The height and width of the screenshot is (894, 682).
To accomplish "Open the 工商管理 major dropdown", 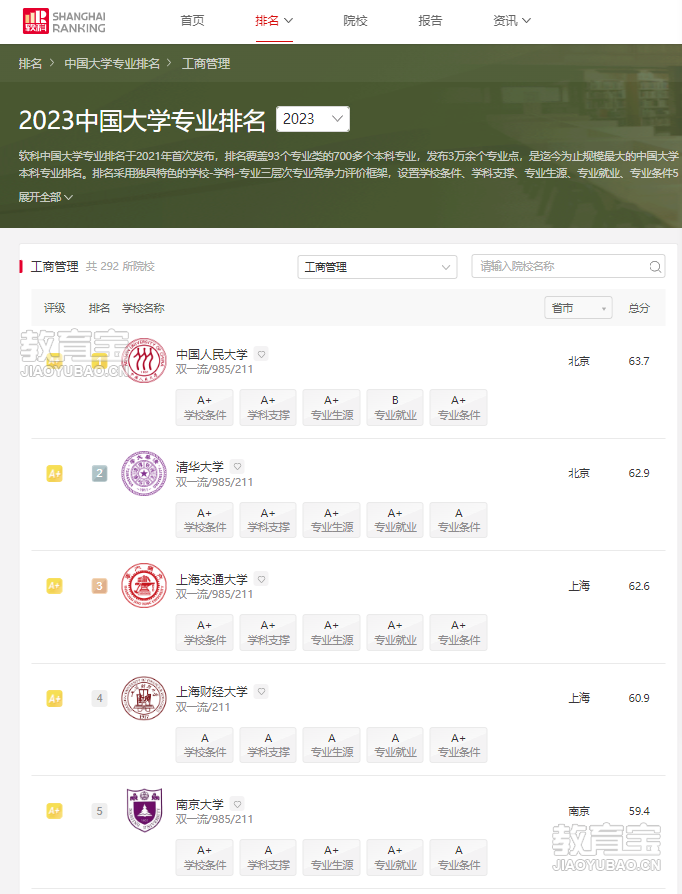I will click(x=377, y=267).
